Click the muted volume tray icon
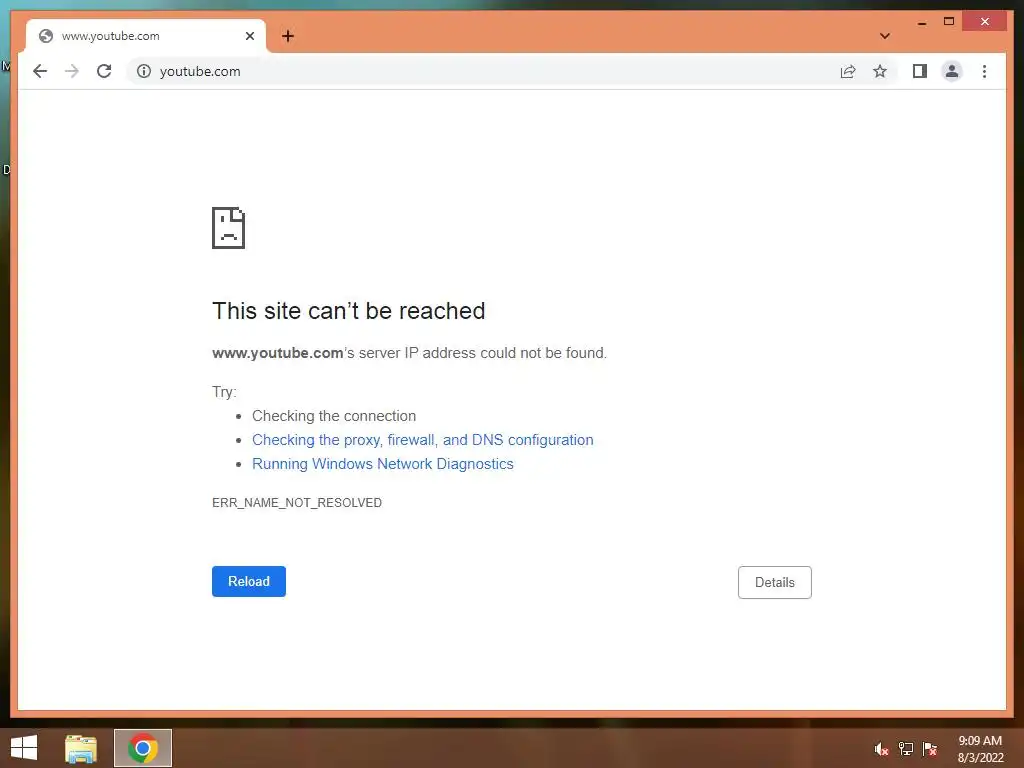1024x768 pixels. (881, 749)
